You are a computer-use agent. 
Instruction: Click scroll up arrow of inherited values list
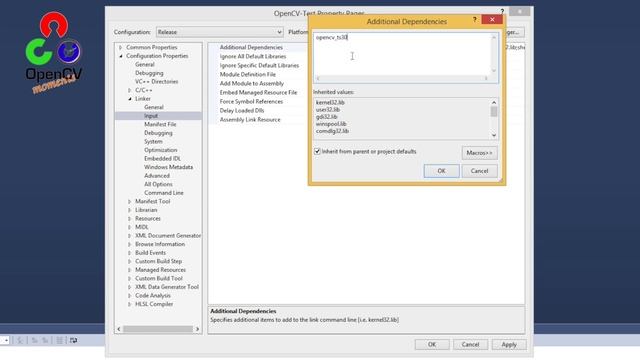(x=494, y=102)
